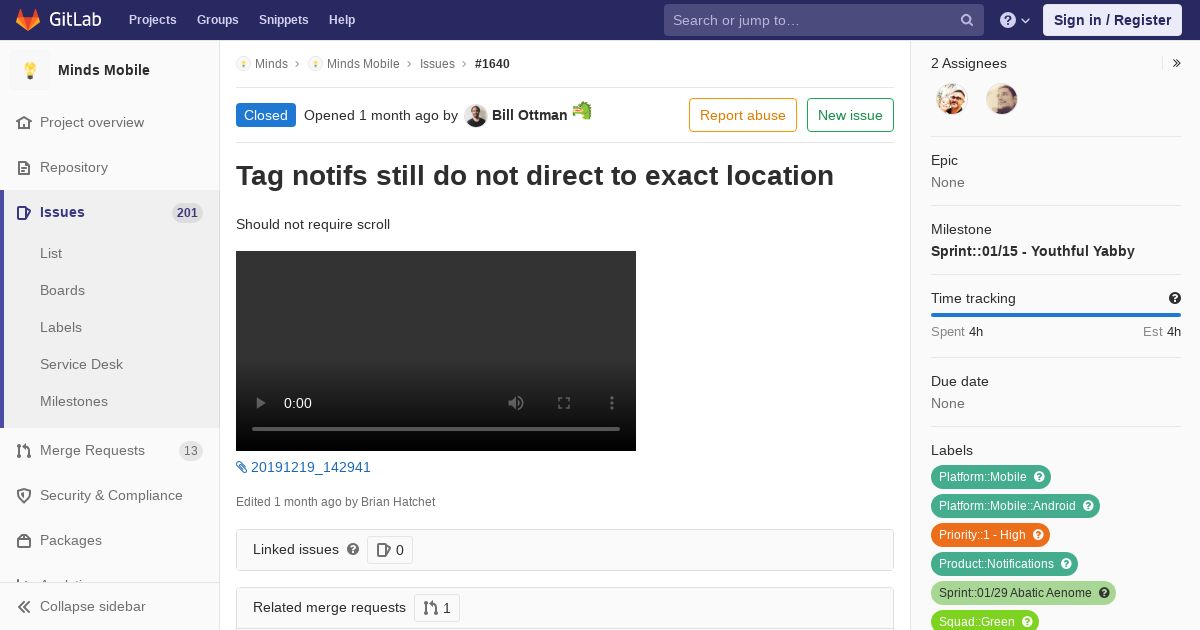Open the help question mark dropdown
The width and height of the screenshot is (1200, 630).
(x=1015, y=20)
